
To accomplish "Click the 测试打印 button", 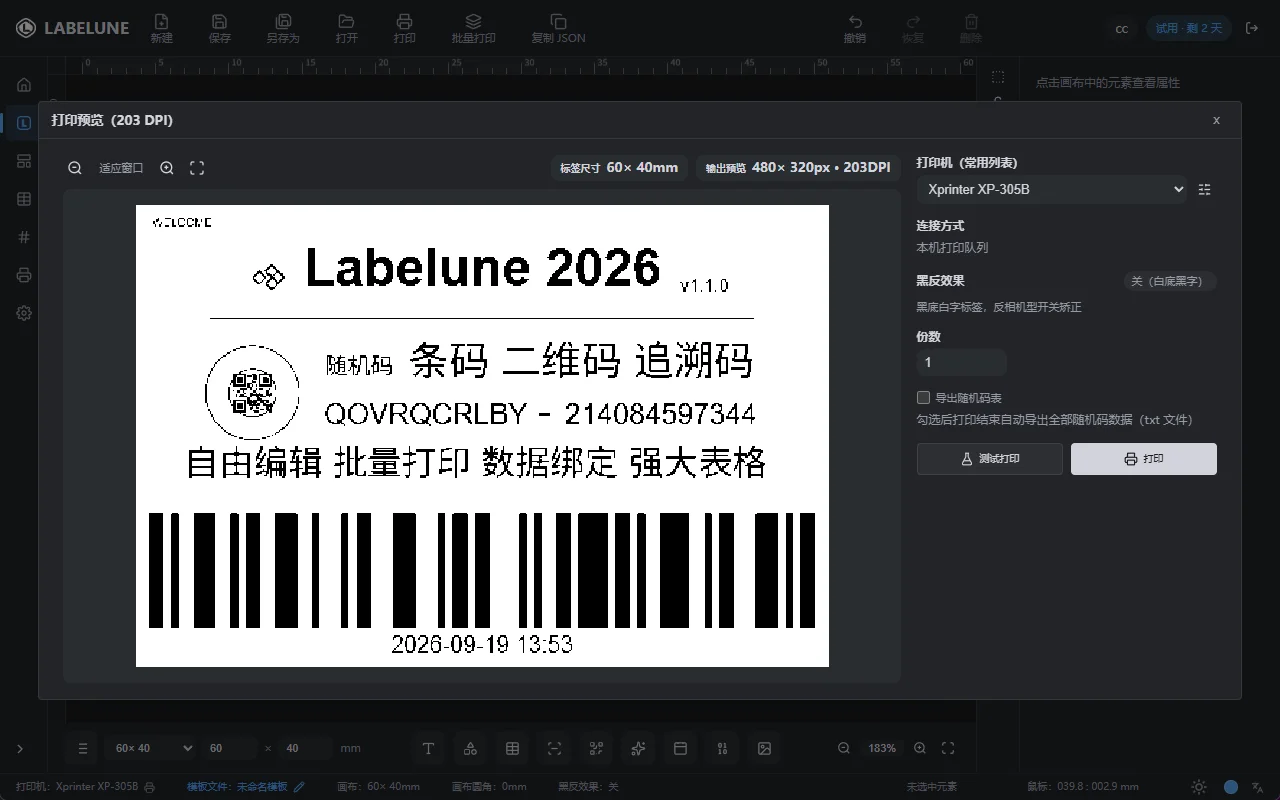I will [x=990, y=459].
